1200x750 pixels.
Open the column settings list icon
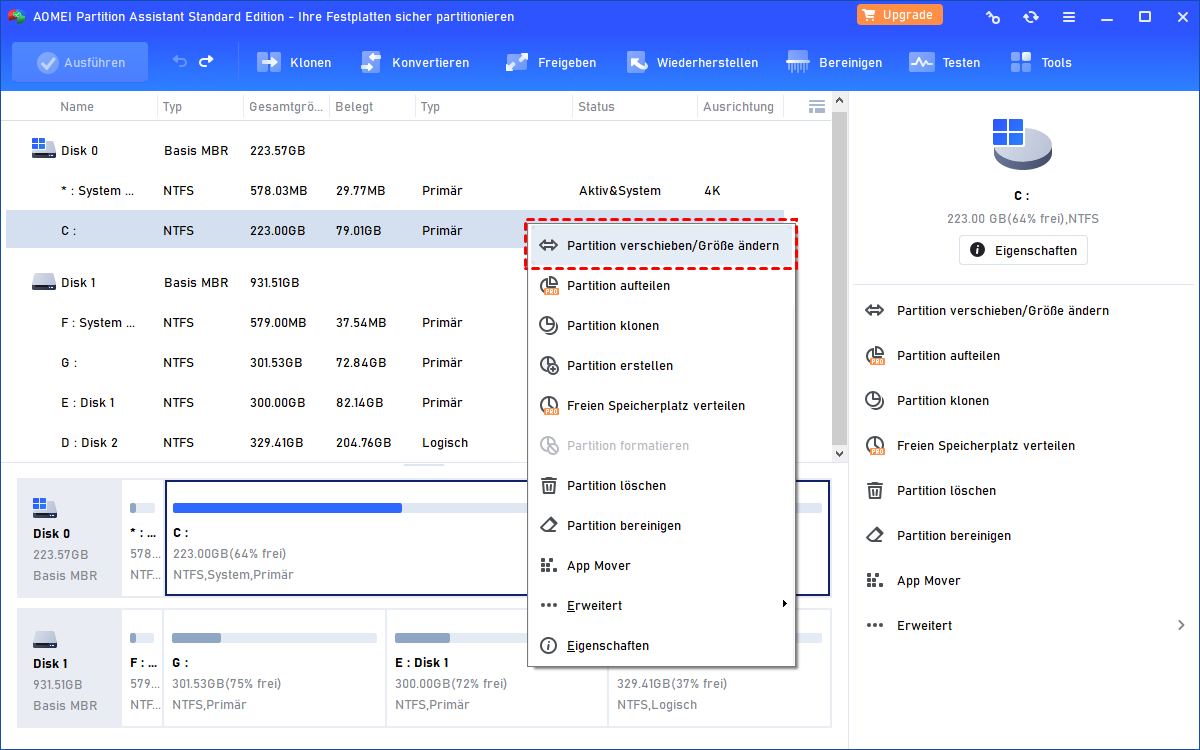[x=817, y=106]
